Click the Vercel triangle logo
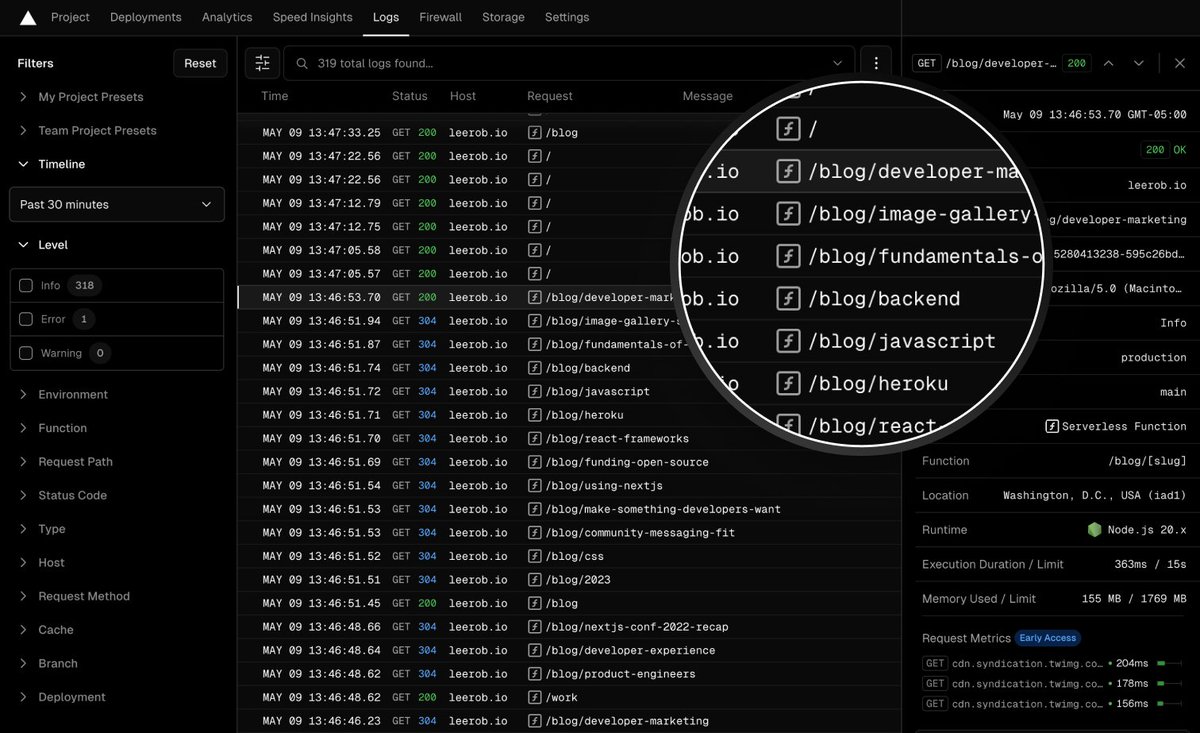This screenshot has height=733, width=1200. pos(28,17)
